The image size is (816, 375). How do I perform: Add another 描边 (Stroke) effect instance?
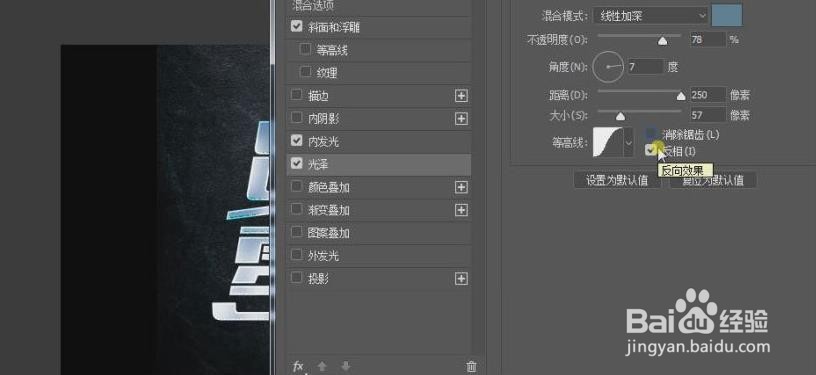[461, 96]
